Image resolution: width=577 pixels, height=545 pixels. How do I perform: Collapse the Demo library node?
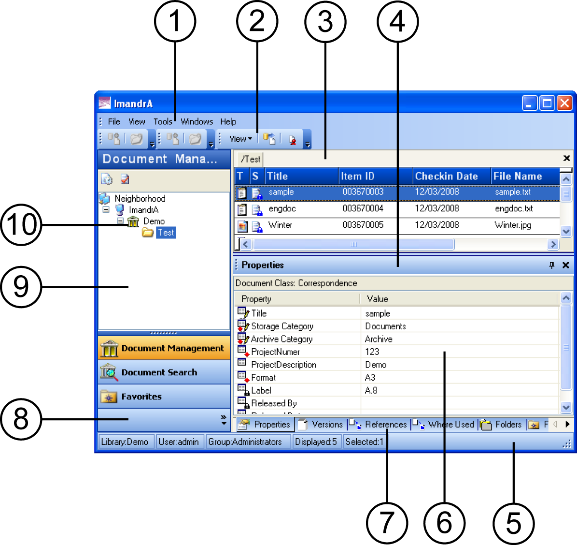120,221
